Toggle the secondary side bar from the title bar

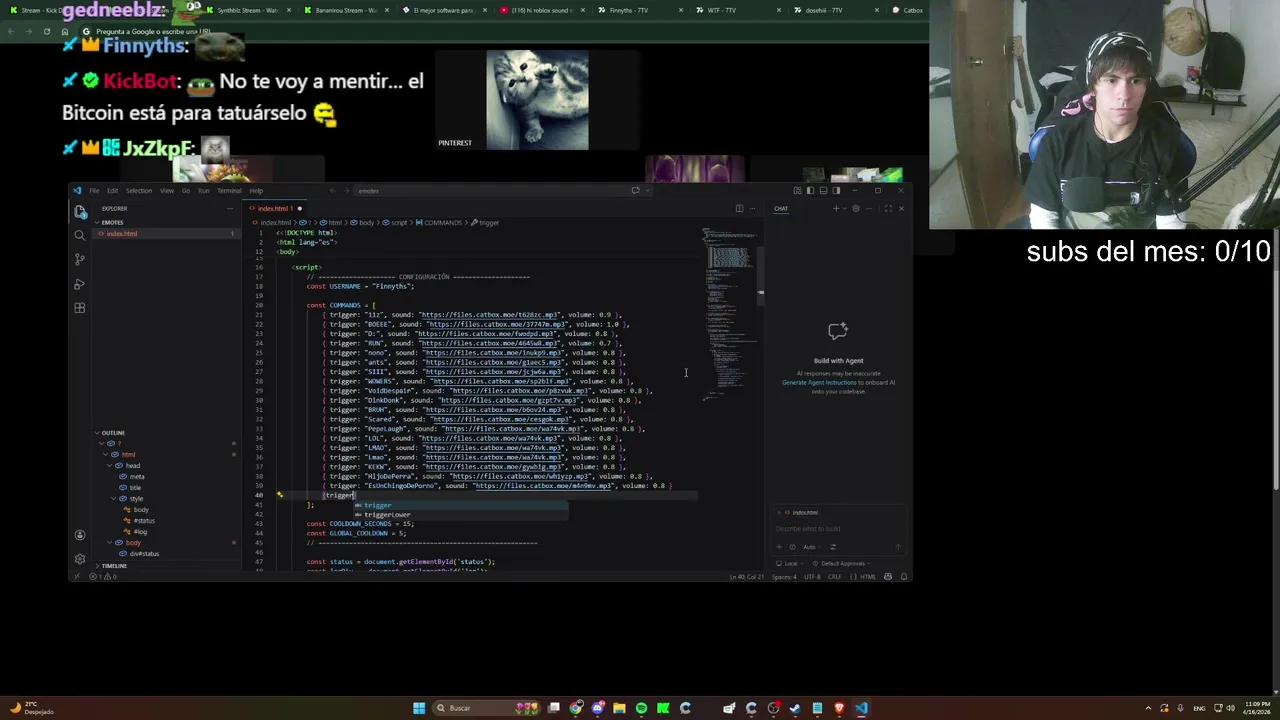836,191
